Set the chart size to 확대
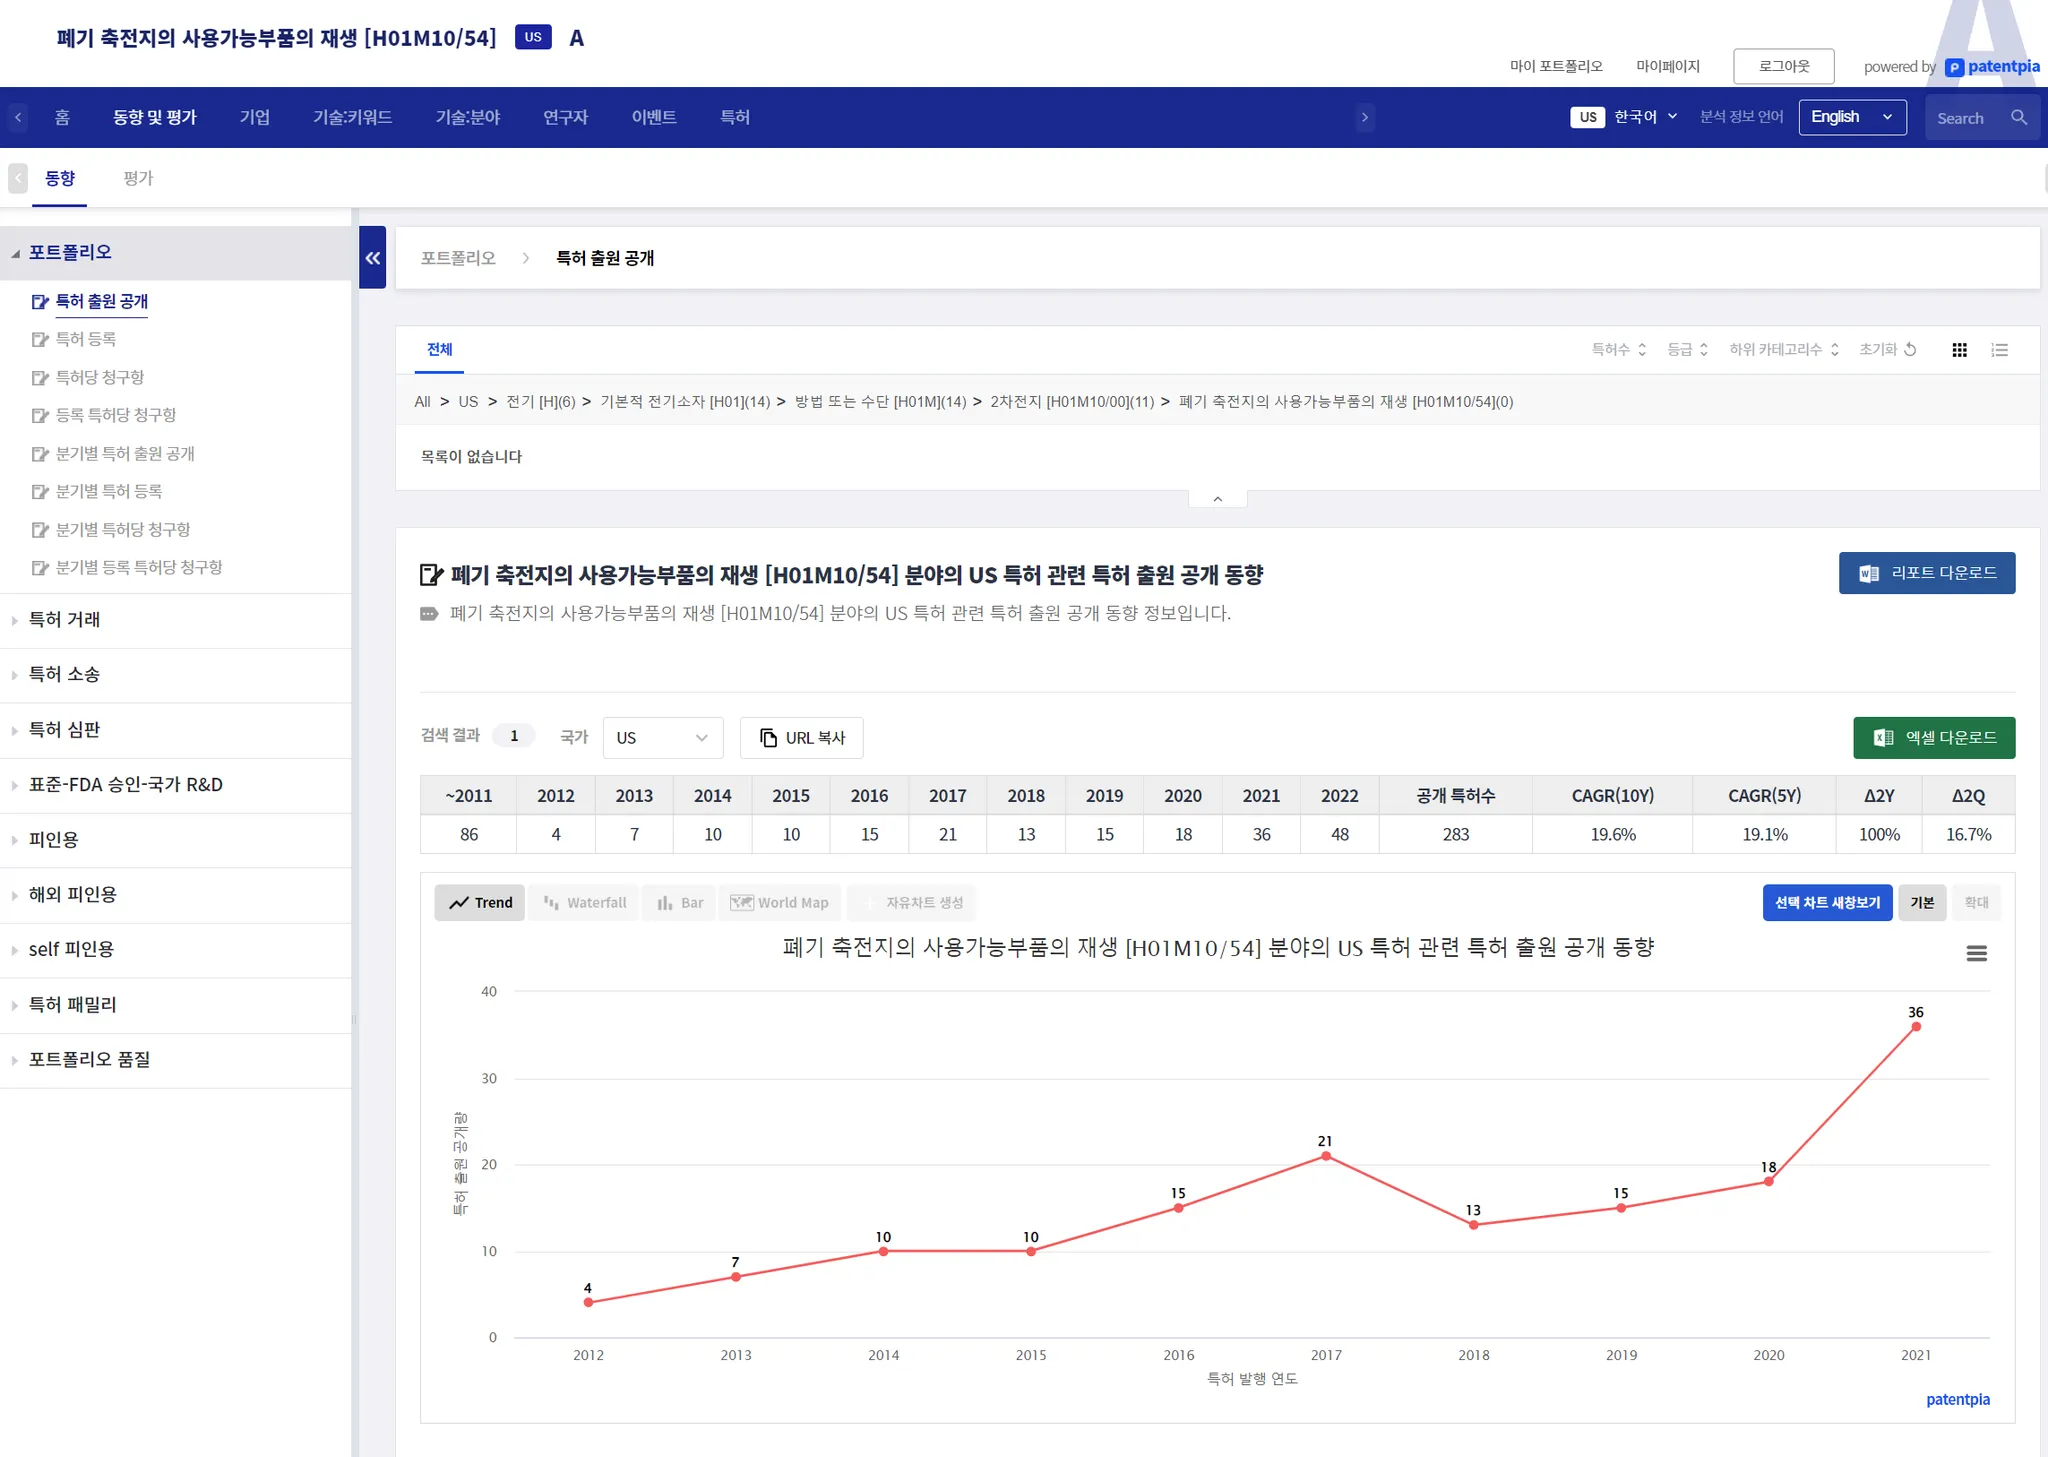2048x1457 pixels. tap(1976, 903)
